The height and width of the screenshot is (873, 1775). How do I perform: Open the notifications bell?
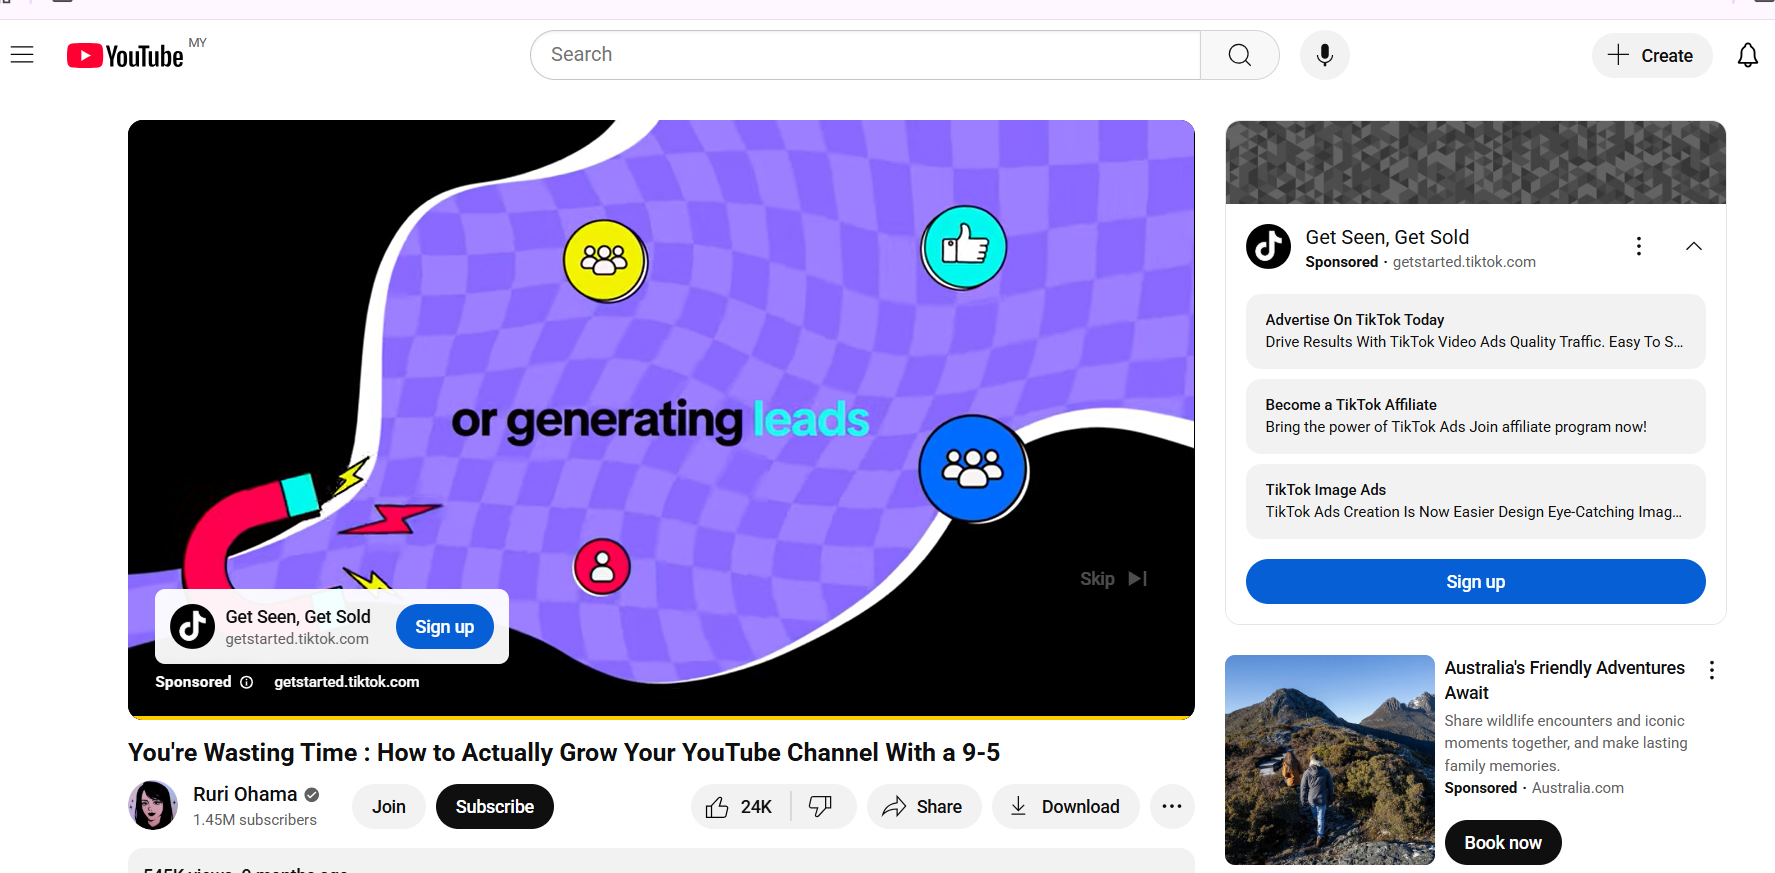coord(1747,56)
